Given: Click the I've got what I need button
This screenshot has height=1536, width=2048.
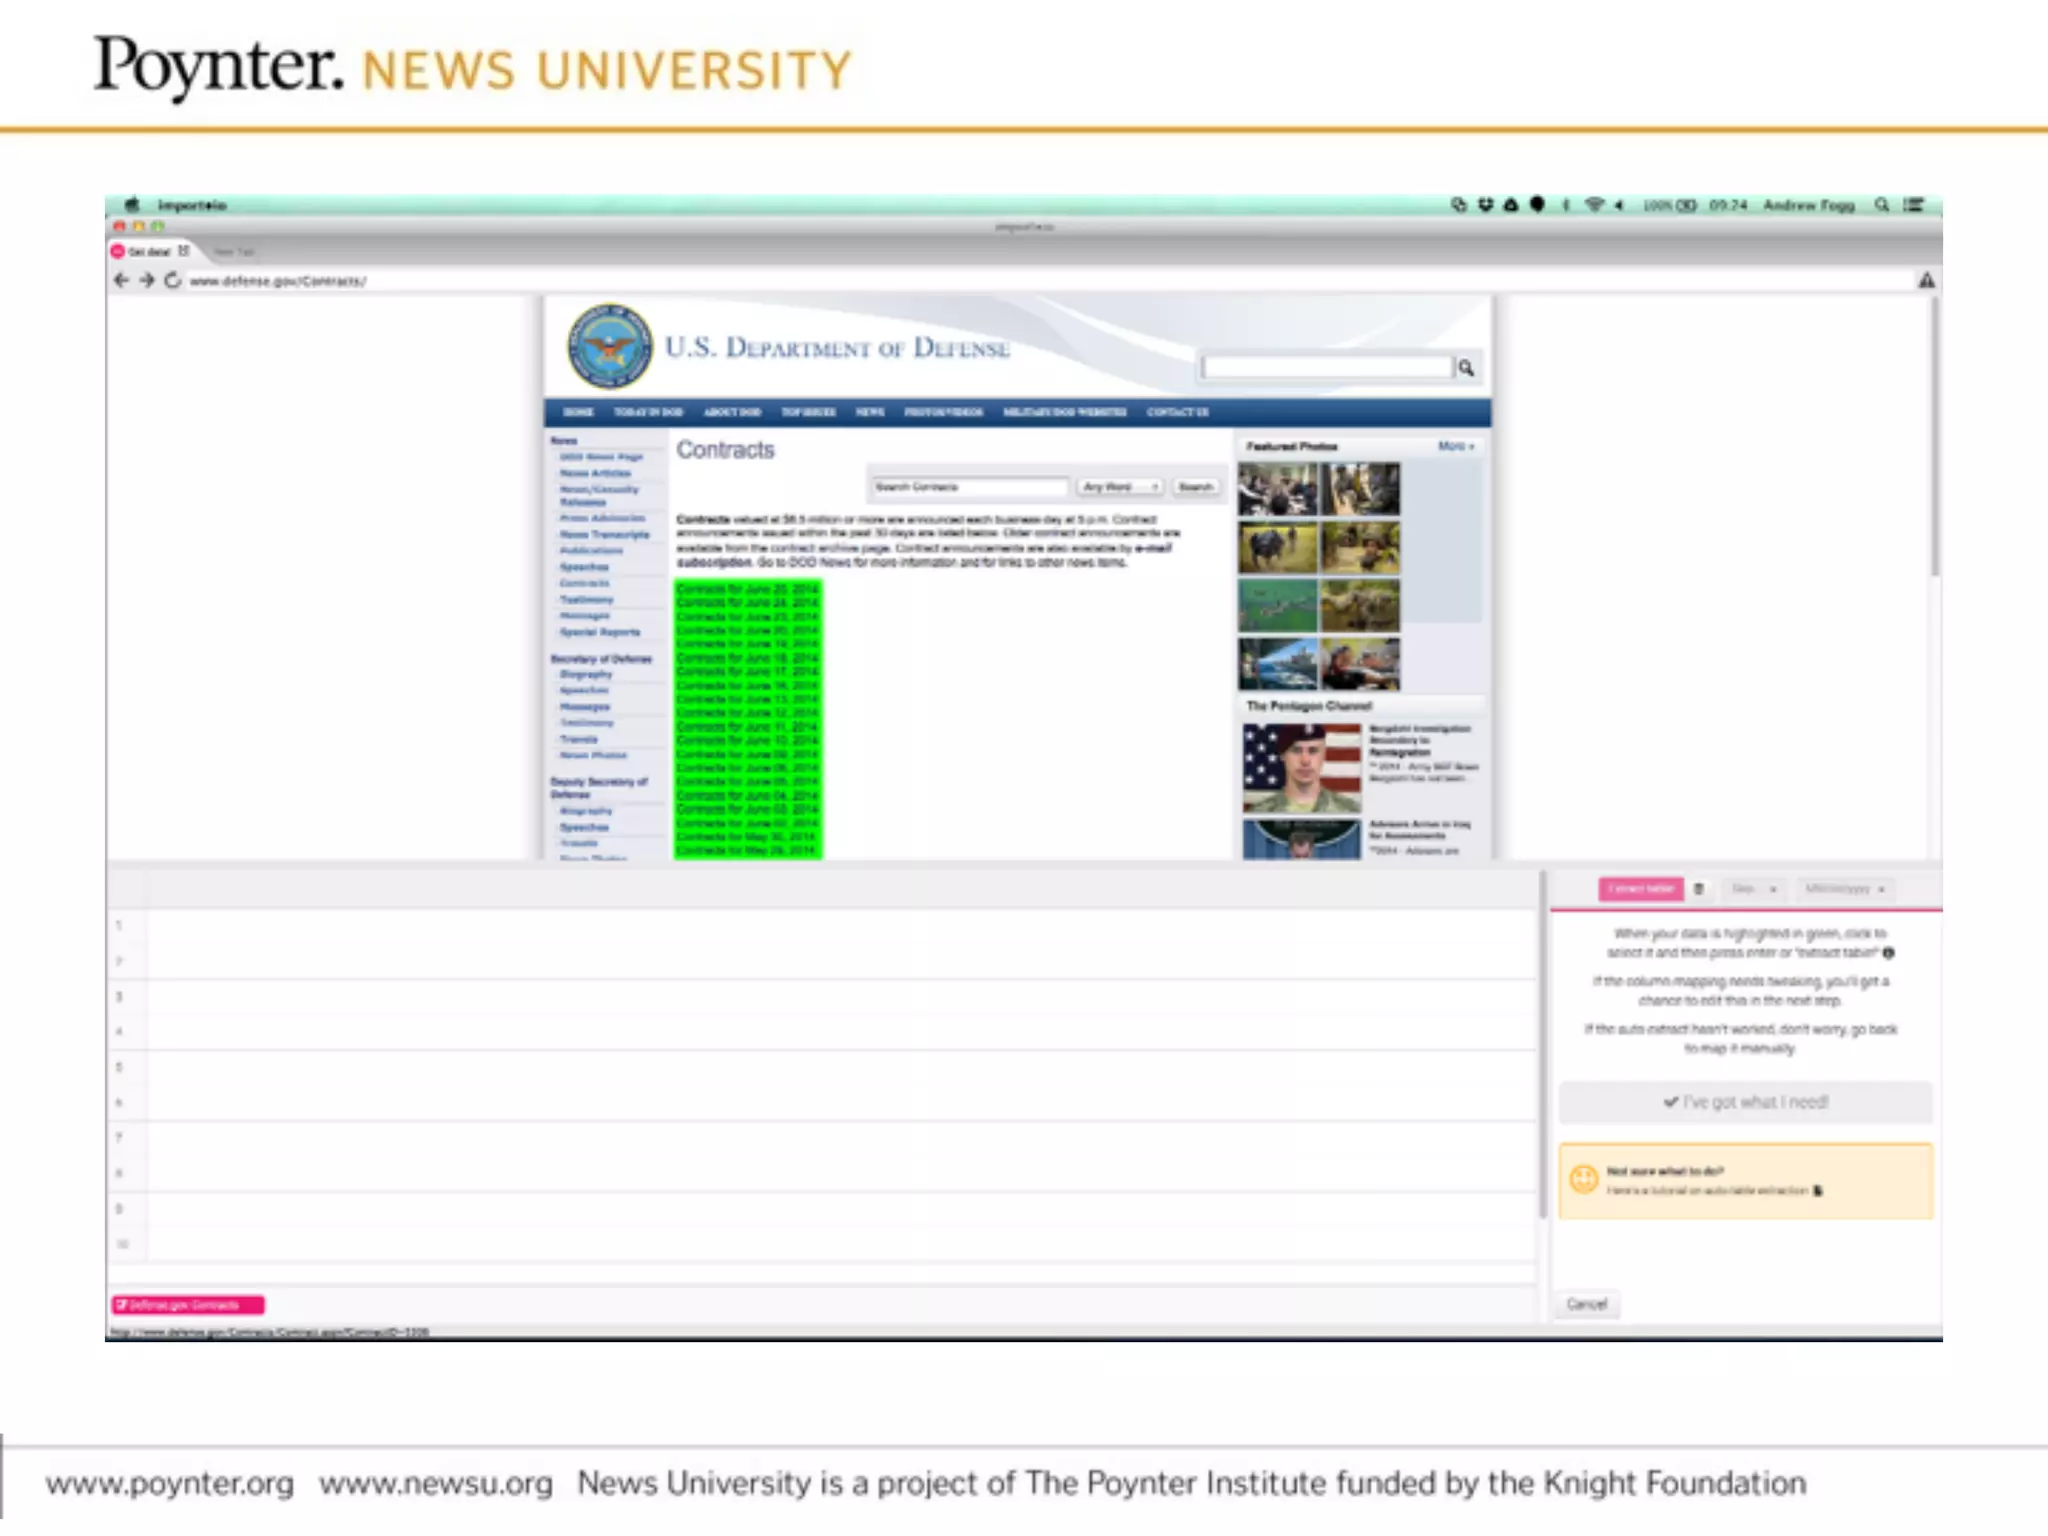Looking at the screenshot, I should (1745, 1102).
